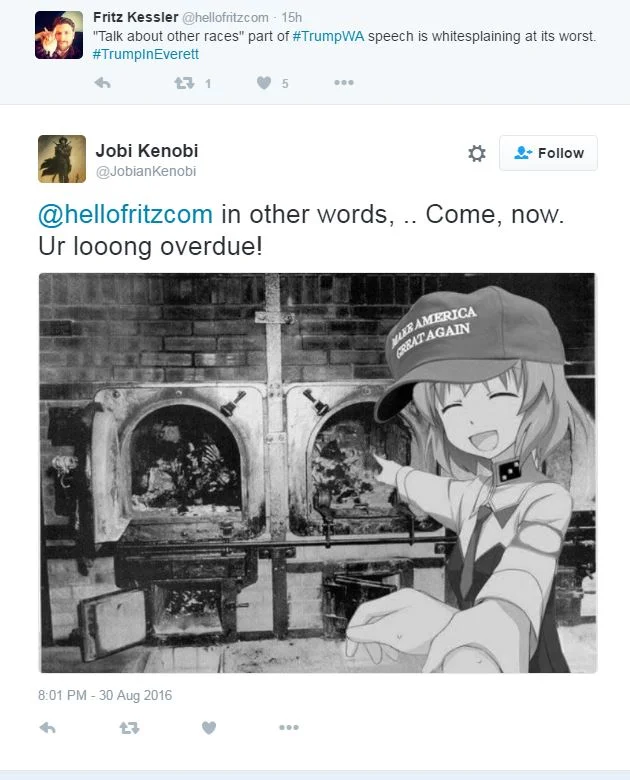Open the @hellofritzcom mention link
This screenshot has height=780, width=630.
(125, 214)
